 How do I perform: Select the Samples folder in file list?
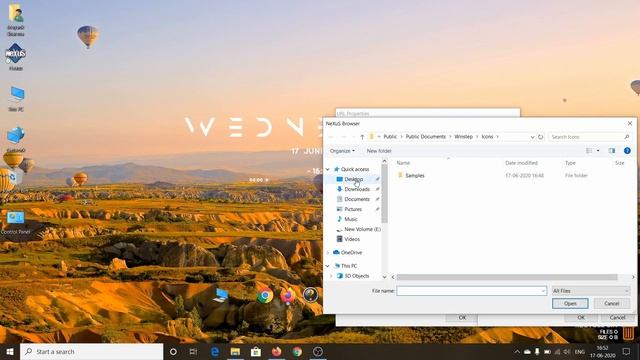point(415,176)
